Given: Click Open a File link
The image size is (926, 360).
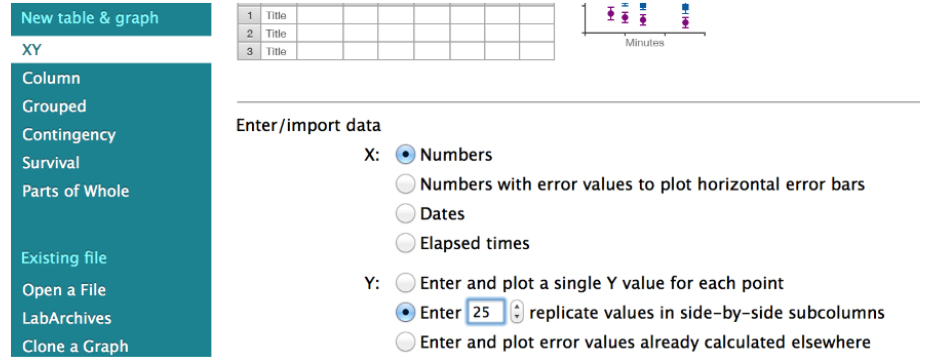Looking at the screenshot, I should (x=64, y=290).
